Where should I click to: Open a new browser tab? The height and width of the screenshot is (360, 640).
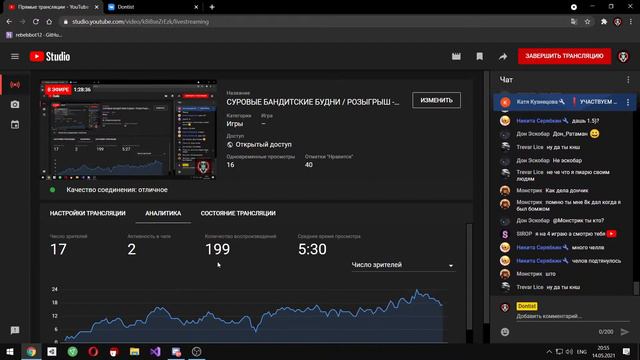click(x=212, y=7)
